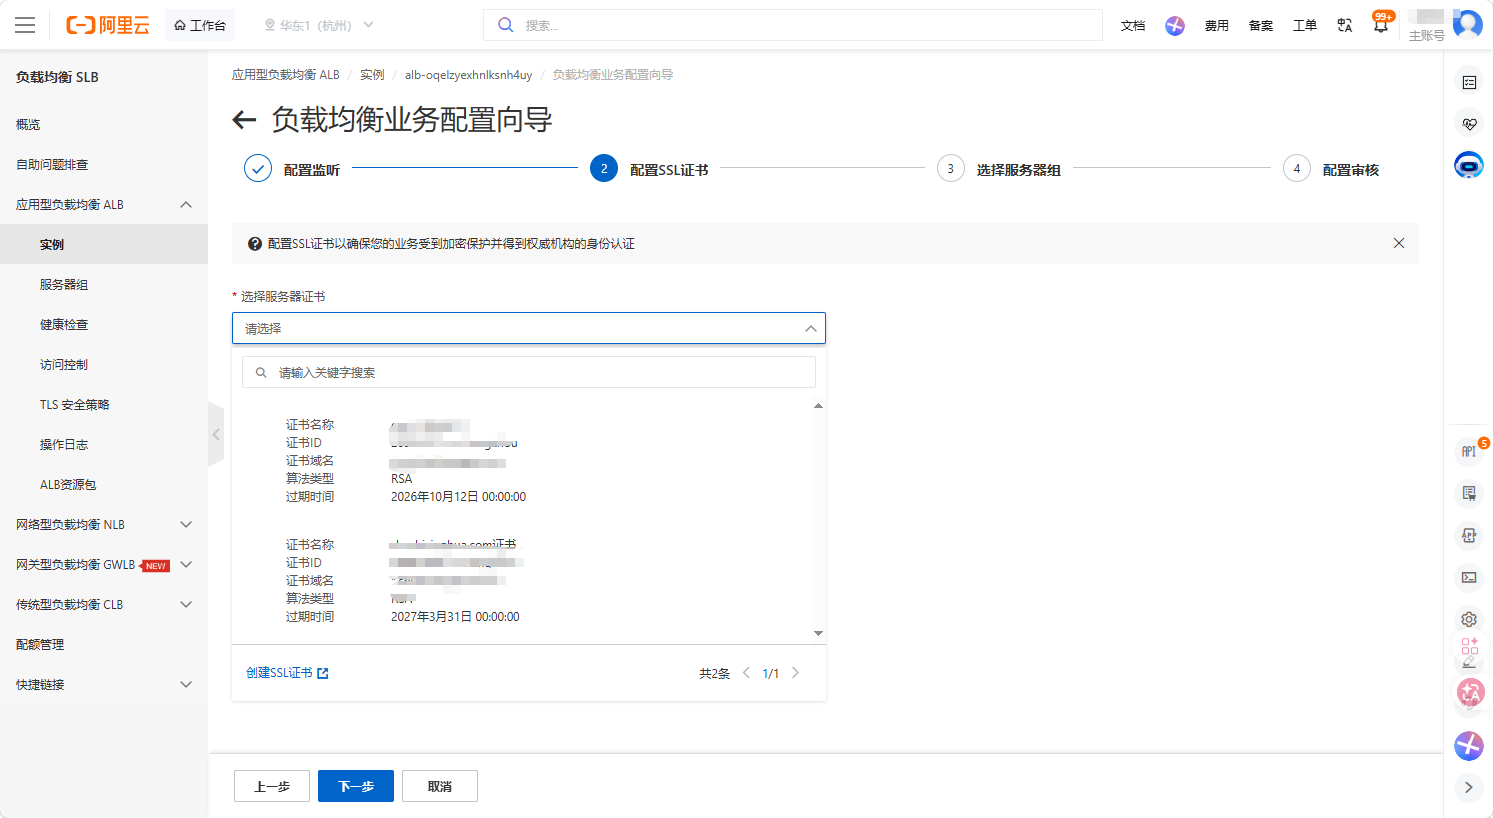Select 实例 in sidebar
The image size is (1493, 818).
coord(104,245)
